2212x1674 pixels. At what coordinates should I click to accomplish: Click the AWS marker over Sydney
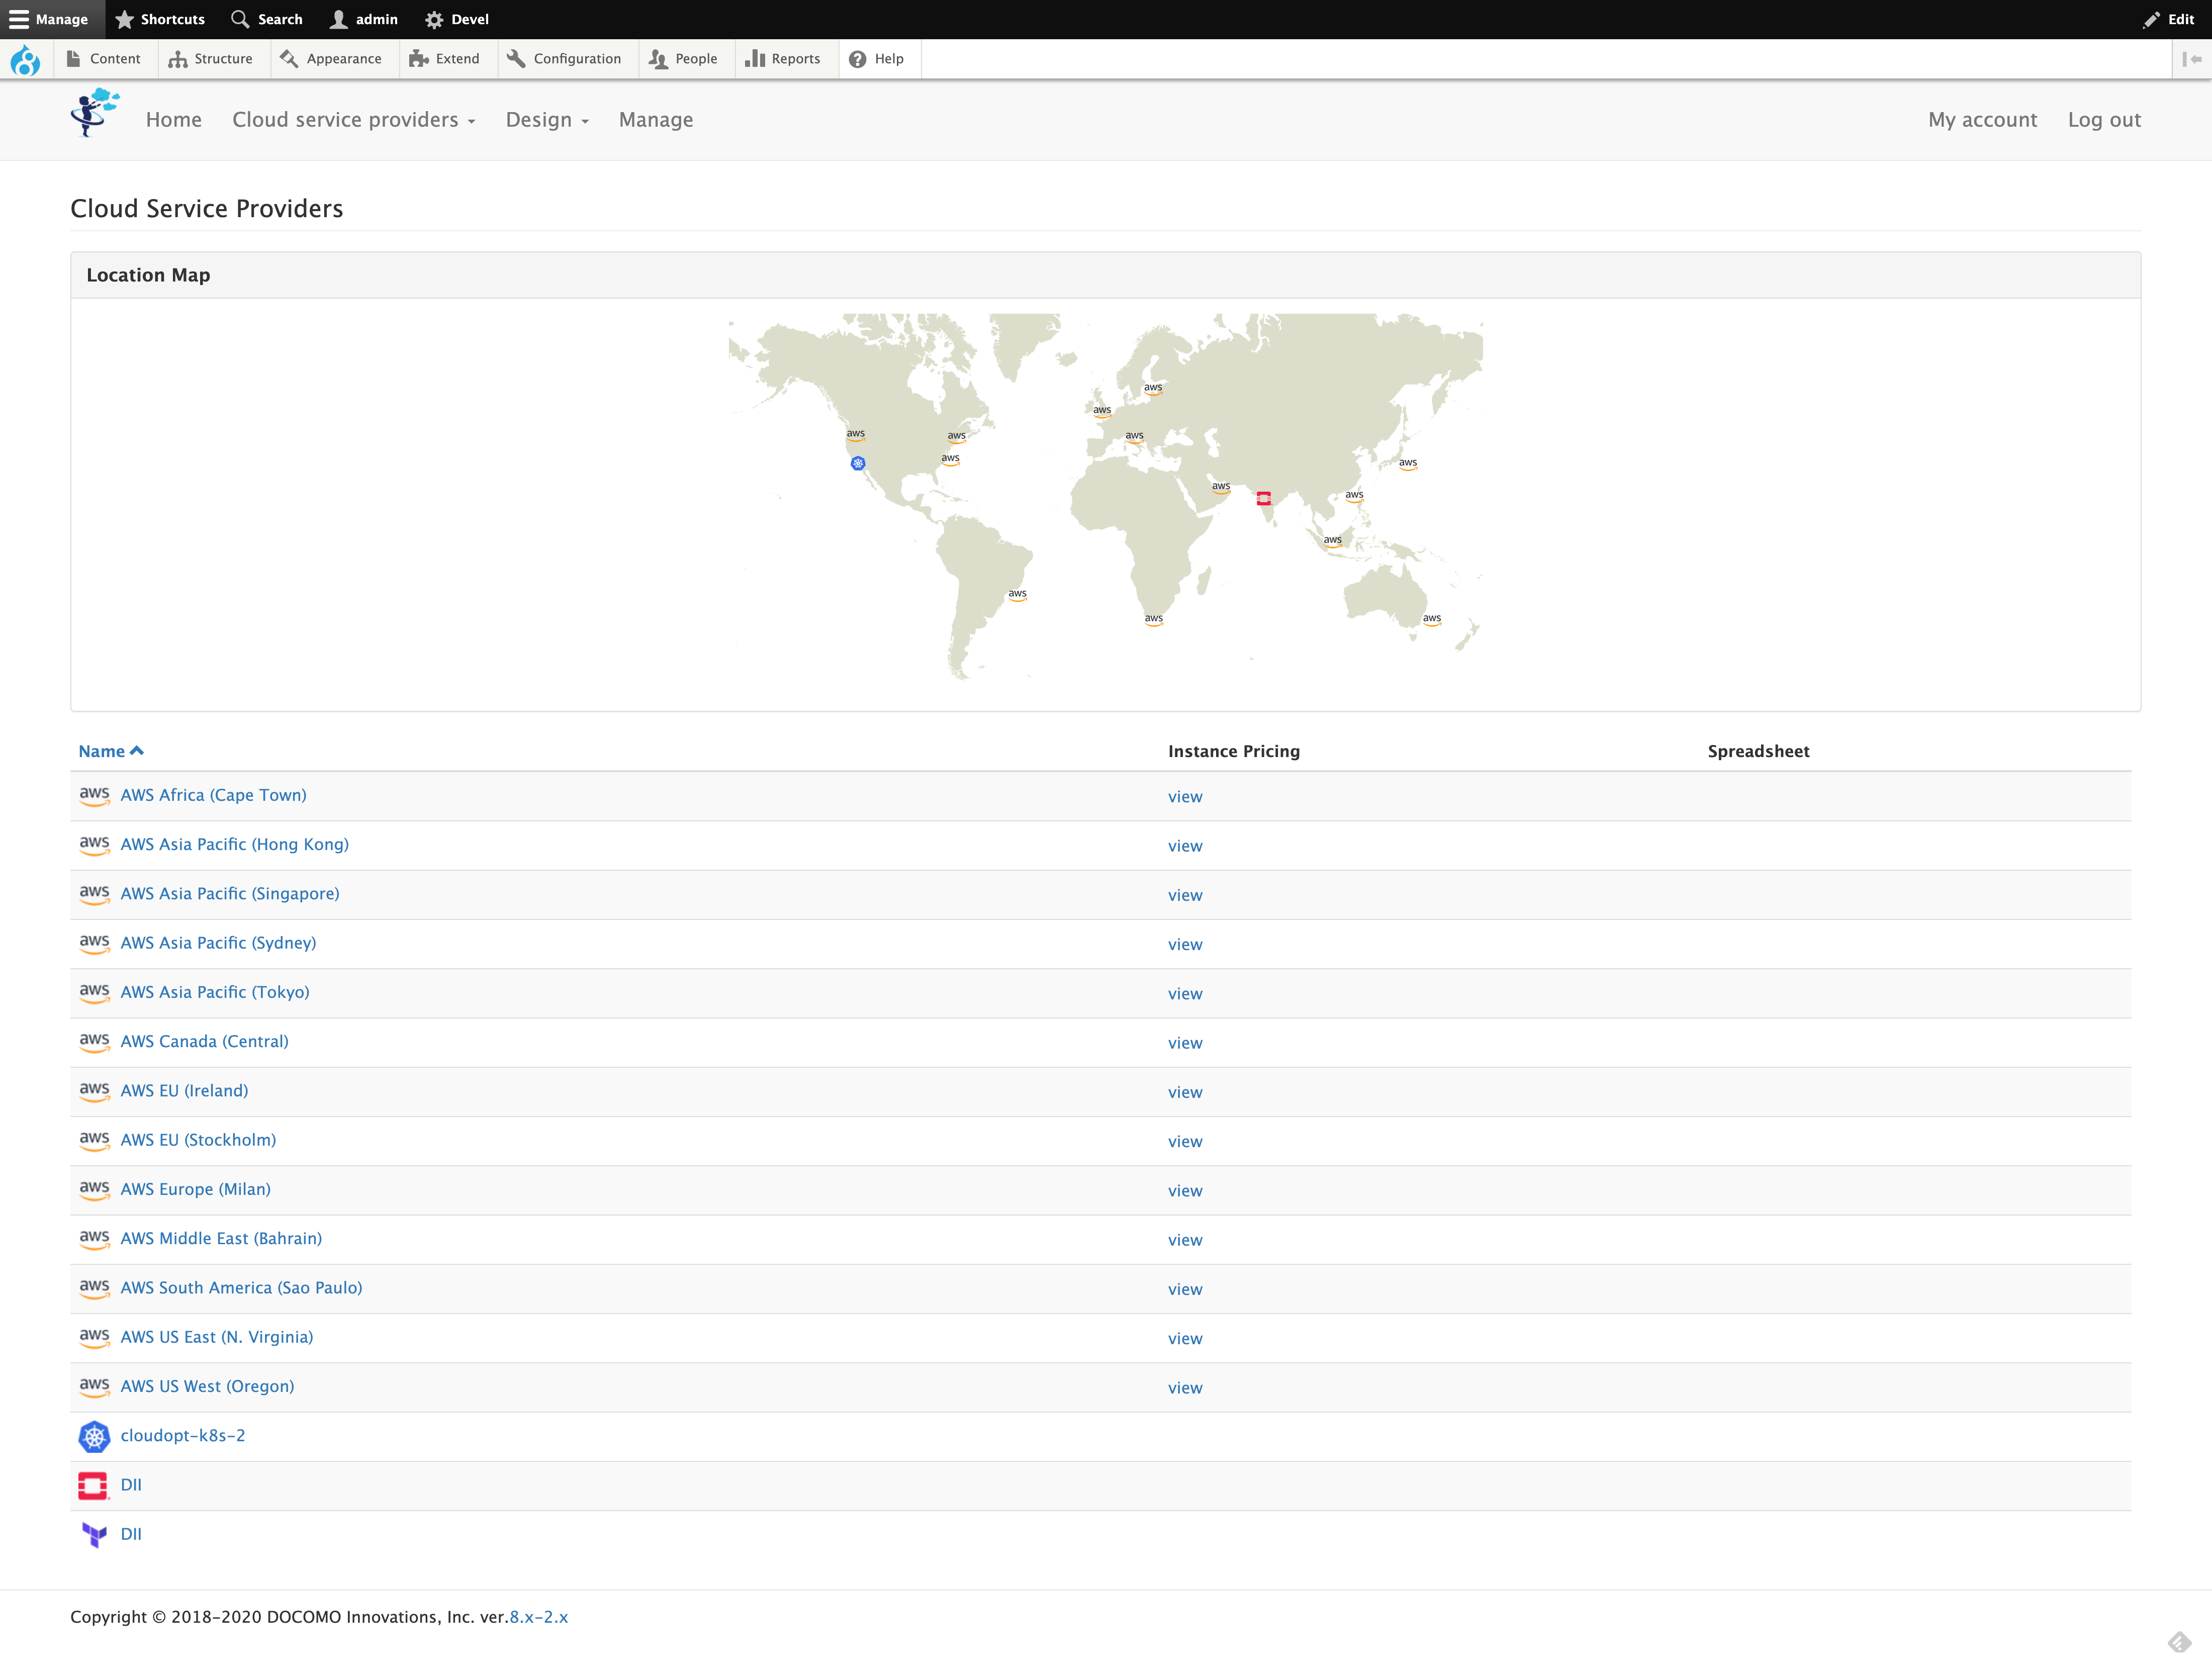(1432, 619)
